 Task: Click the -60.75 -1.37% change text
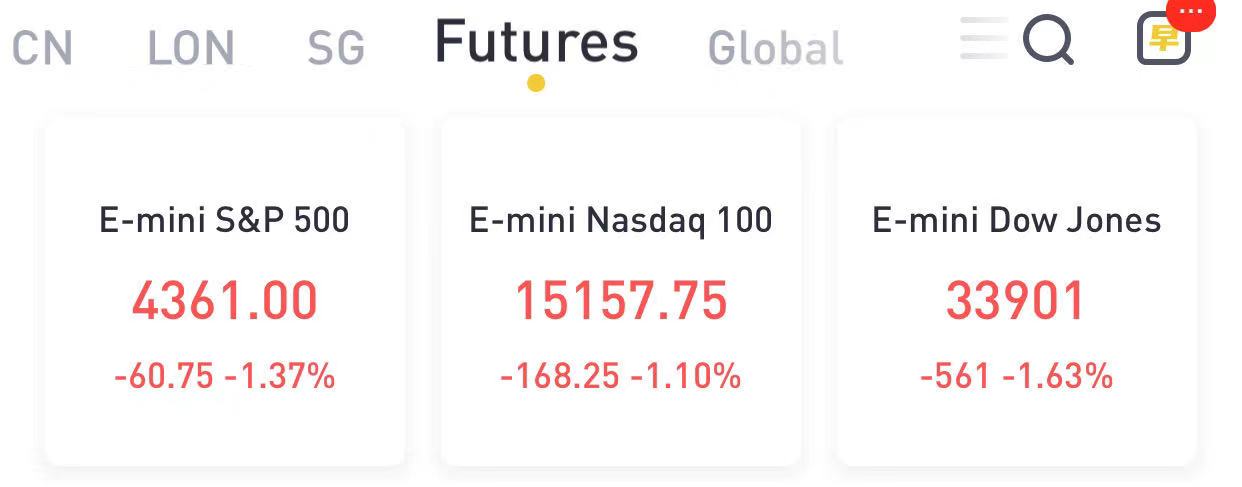pos(225,376)
